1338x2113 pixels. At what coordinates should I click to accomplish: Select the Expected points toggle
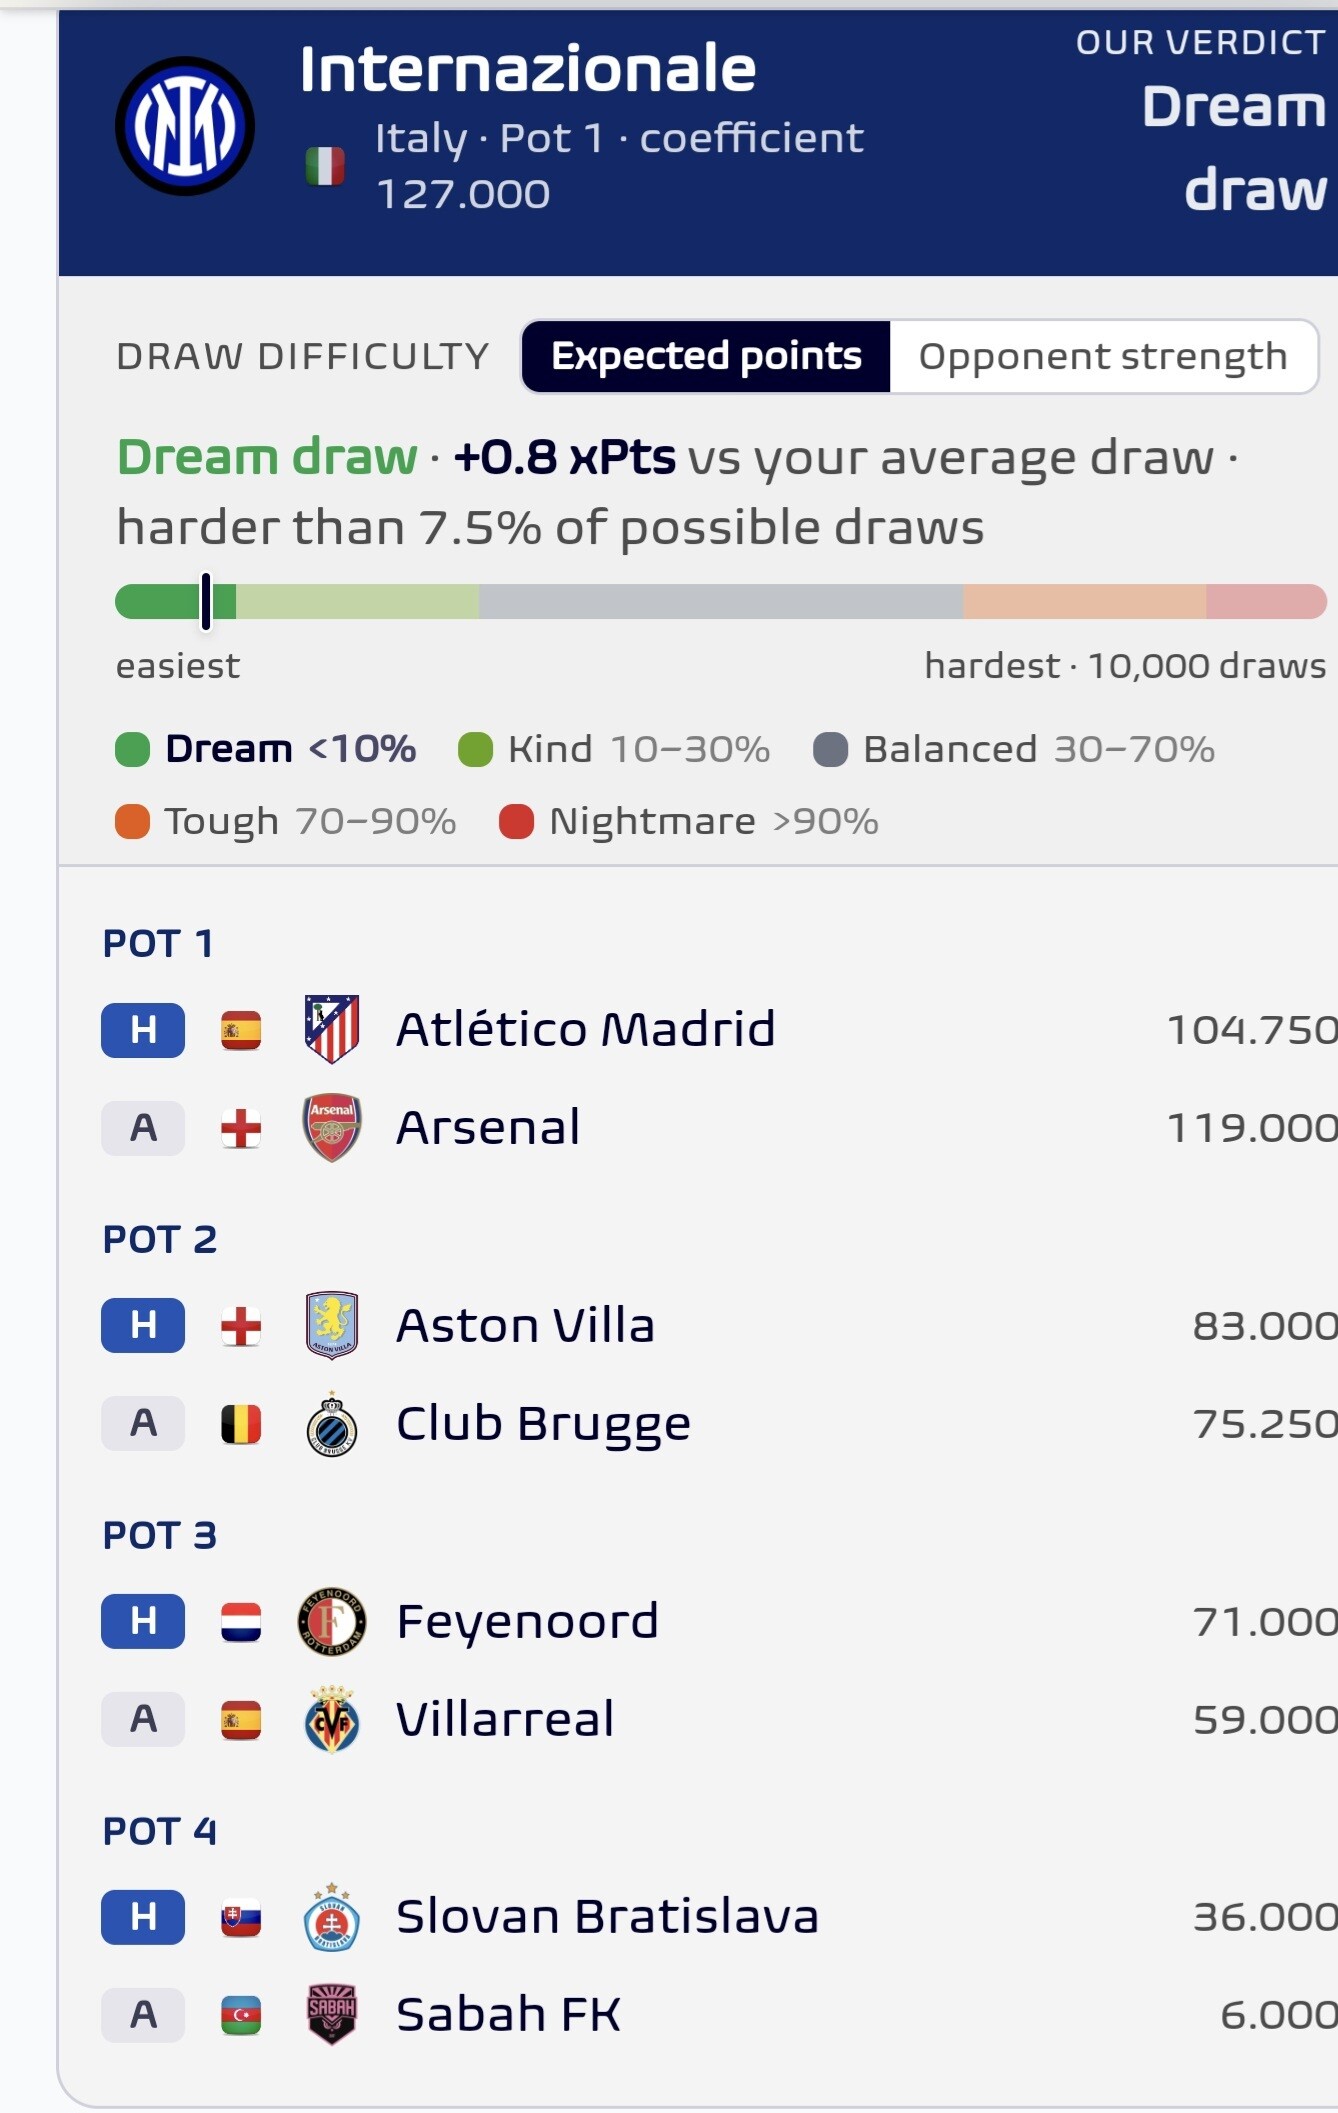(706, 356)
